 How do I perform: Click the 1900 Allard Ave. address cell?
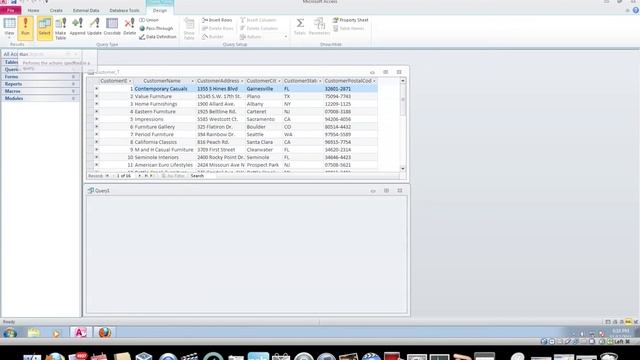(220, 104)
